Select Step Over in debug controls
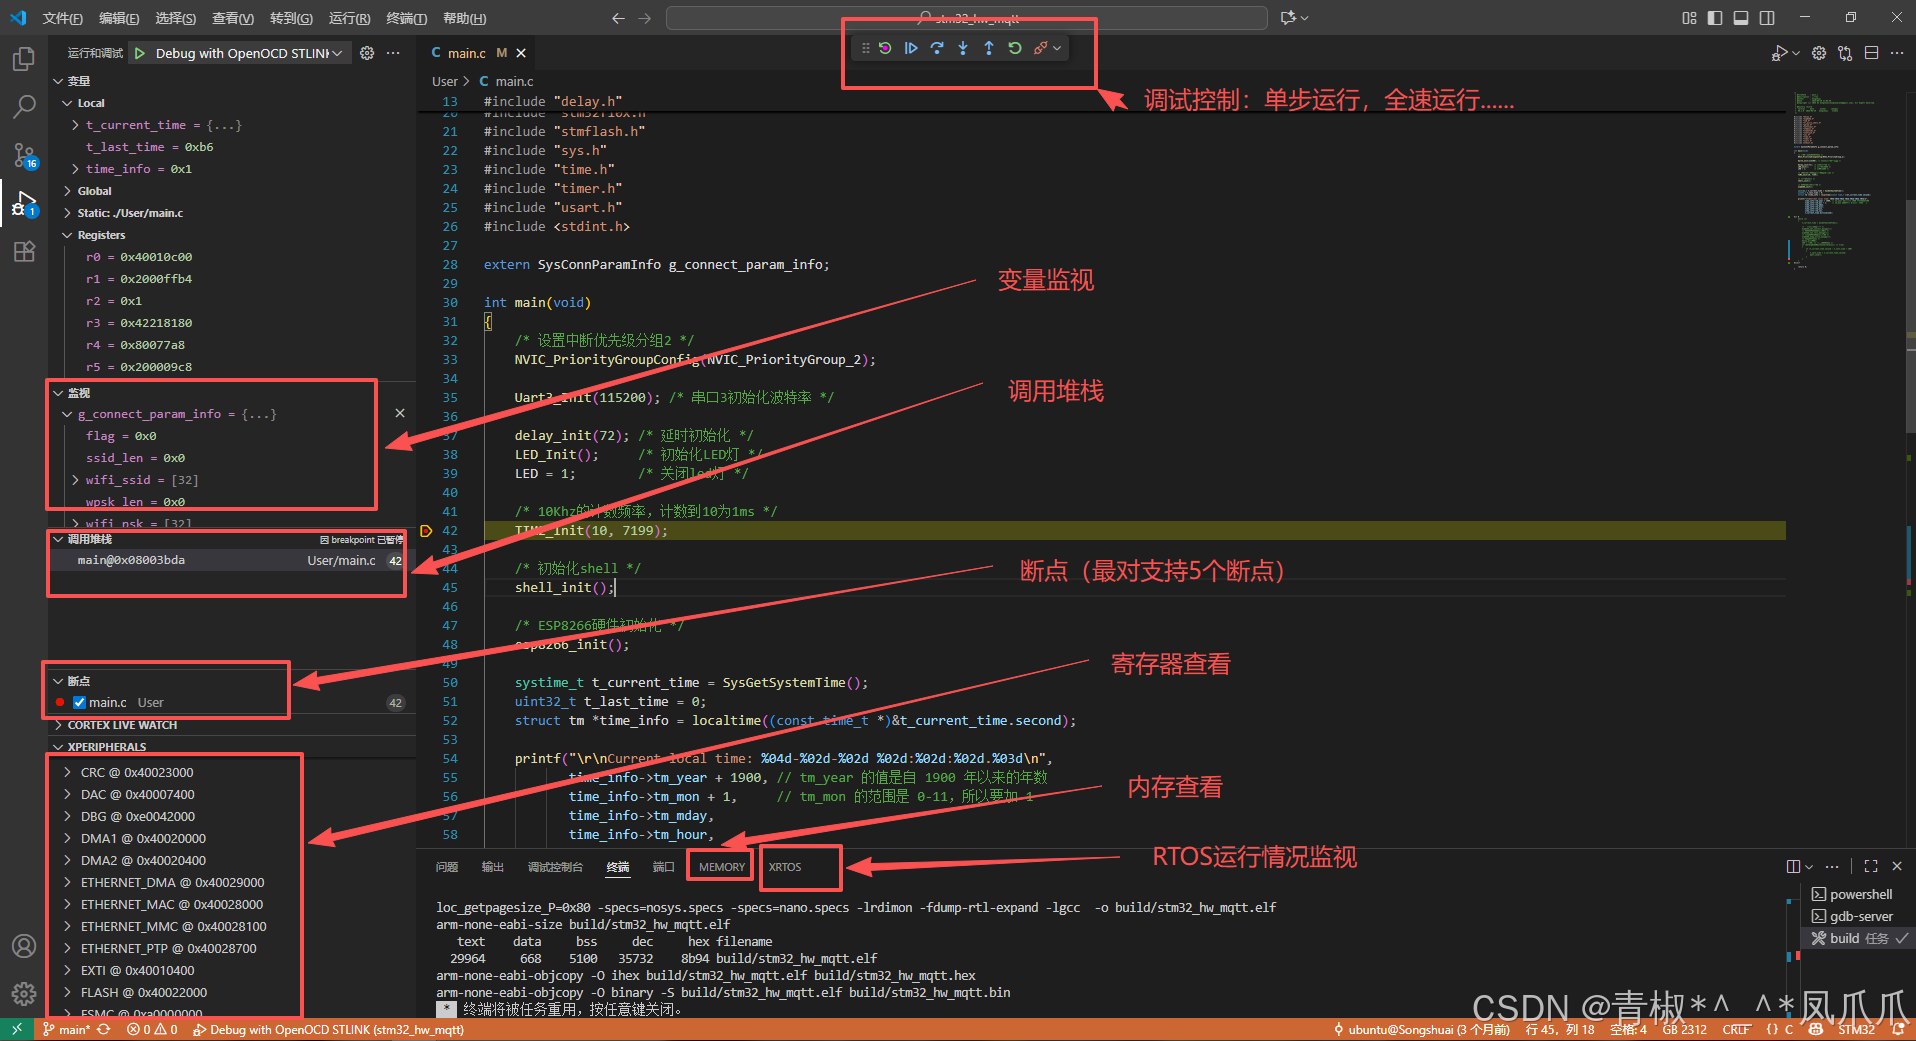 (x=937, y=47)
